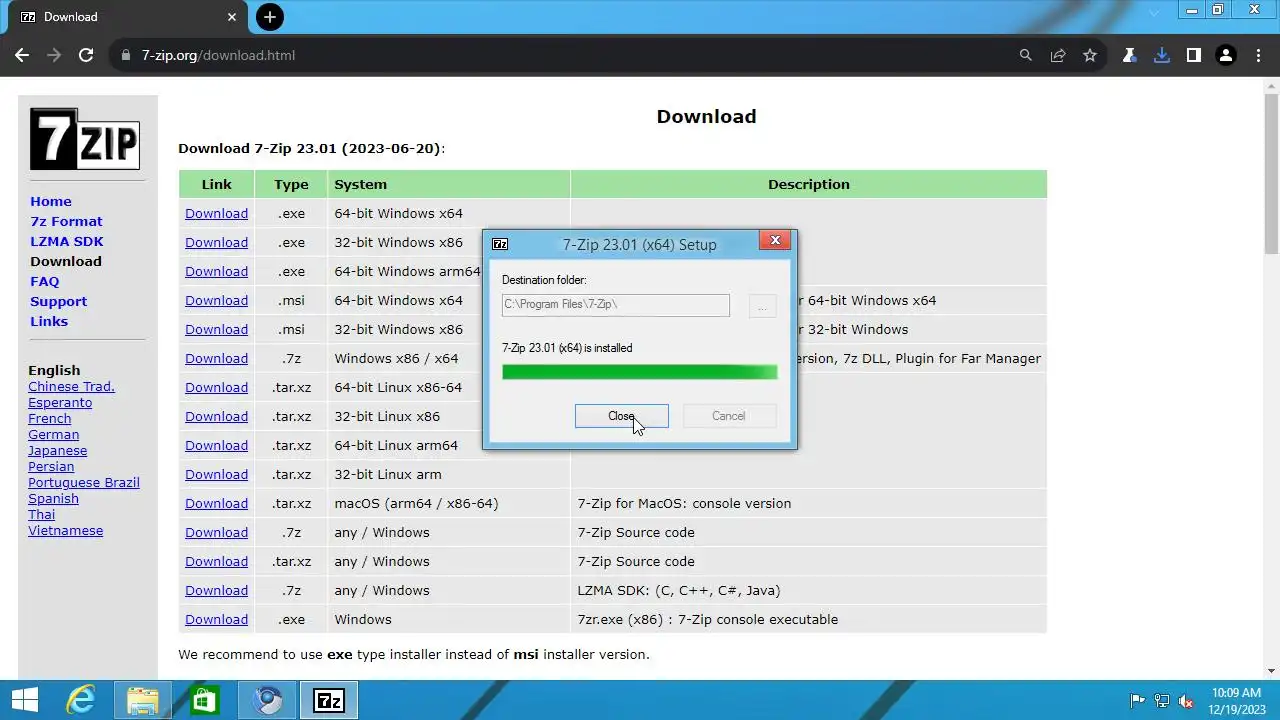Viewport: 1280px width, 720px height.
Task: Download the 64-bit Windows arm64 .exe
Action: (216, 271)
